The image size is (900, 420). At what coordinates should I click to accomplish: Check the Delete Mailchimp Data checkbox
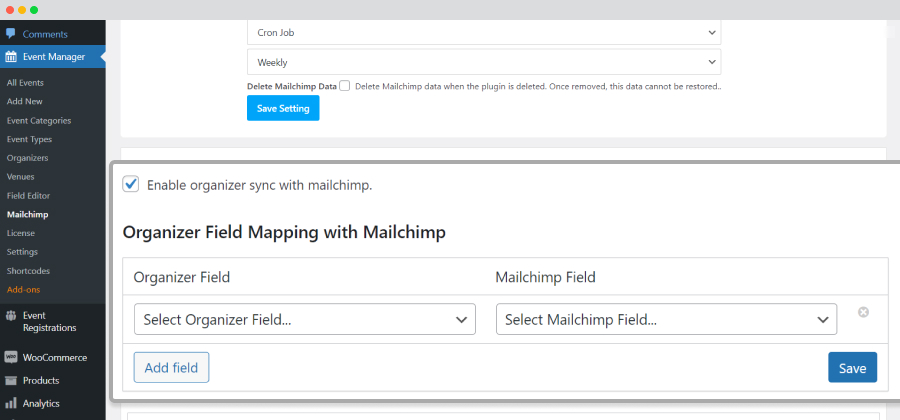tap(344, 86)
